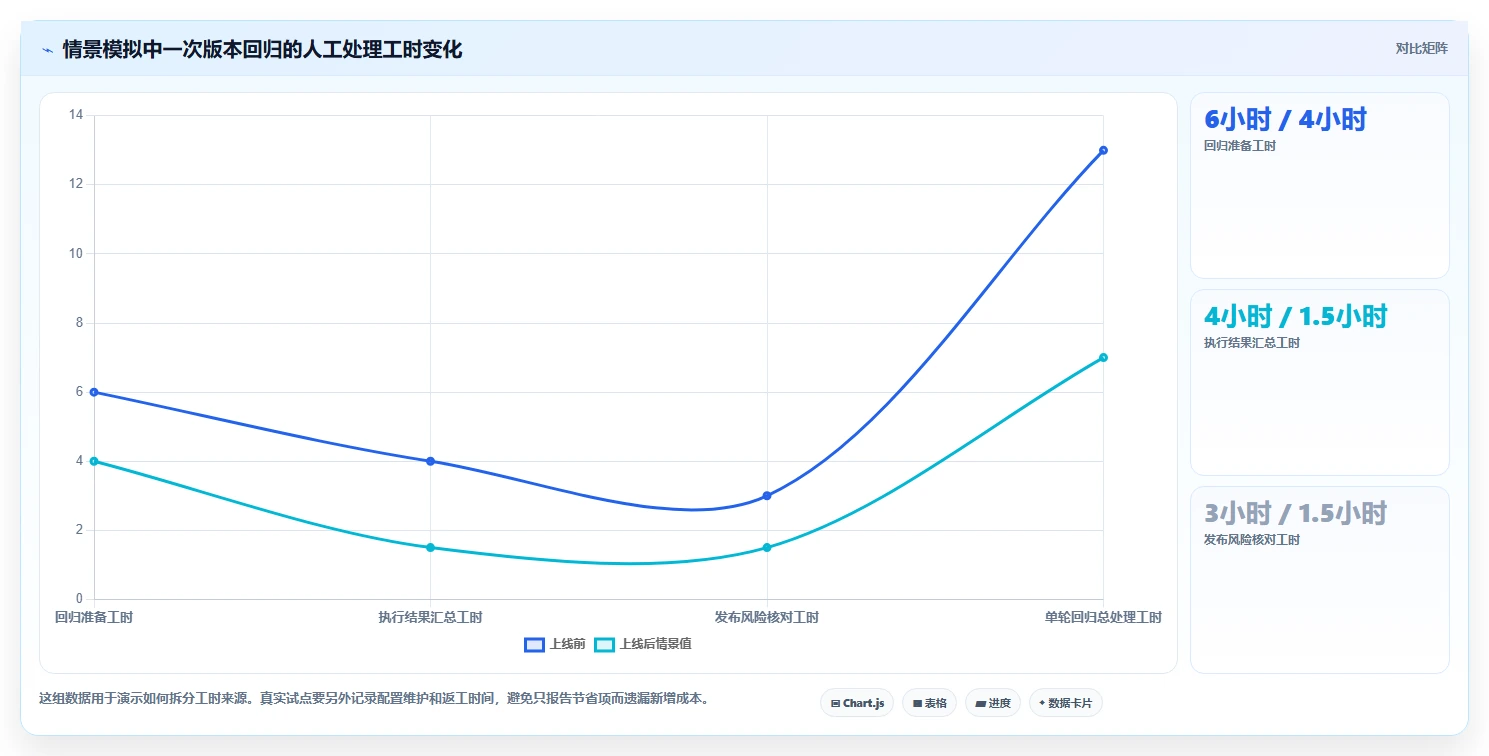Select the Chart.js chip

[x=857, y=703]
